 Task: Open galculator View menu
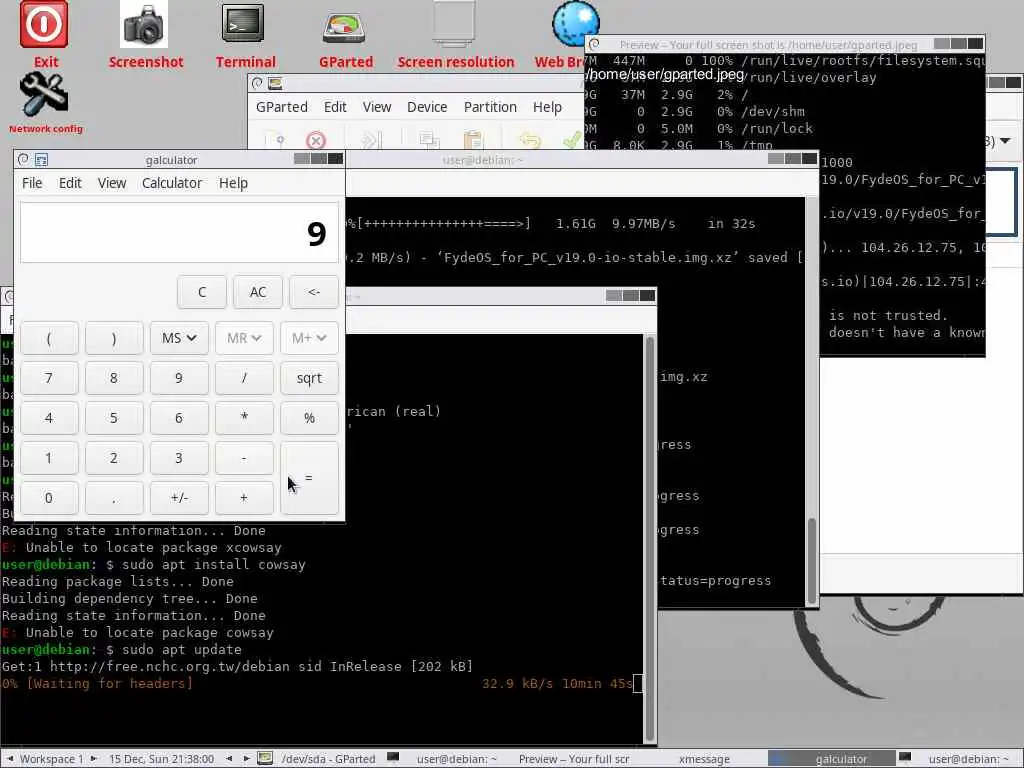[112, 183]
